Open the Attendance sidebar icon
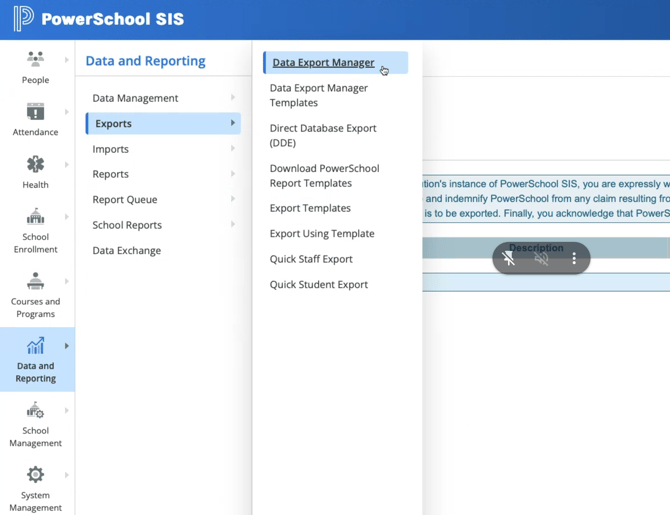This screenshot has width=670, height=515. (35, 111)
